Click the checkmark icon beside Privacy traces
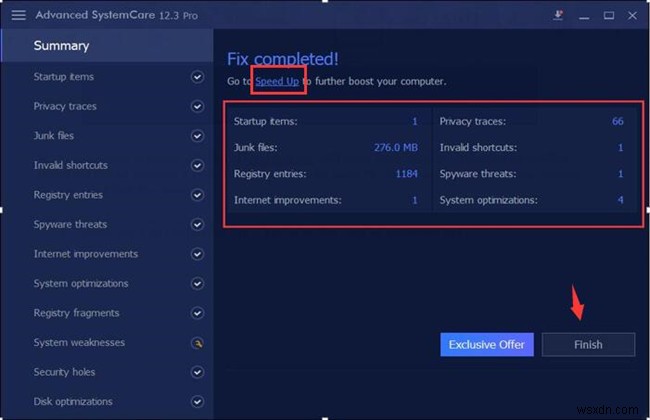650x420 pixels. 197,106
